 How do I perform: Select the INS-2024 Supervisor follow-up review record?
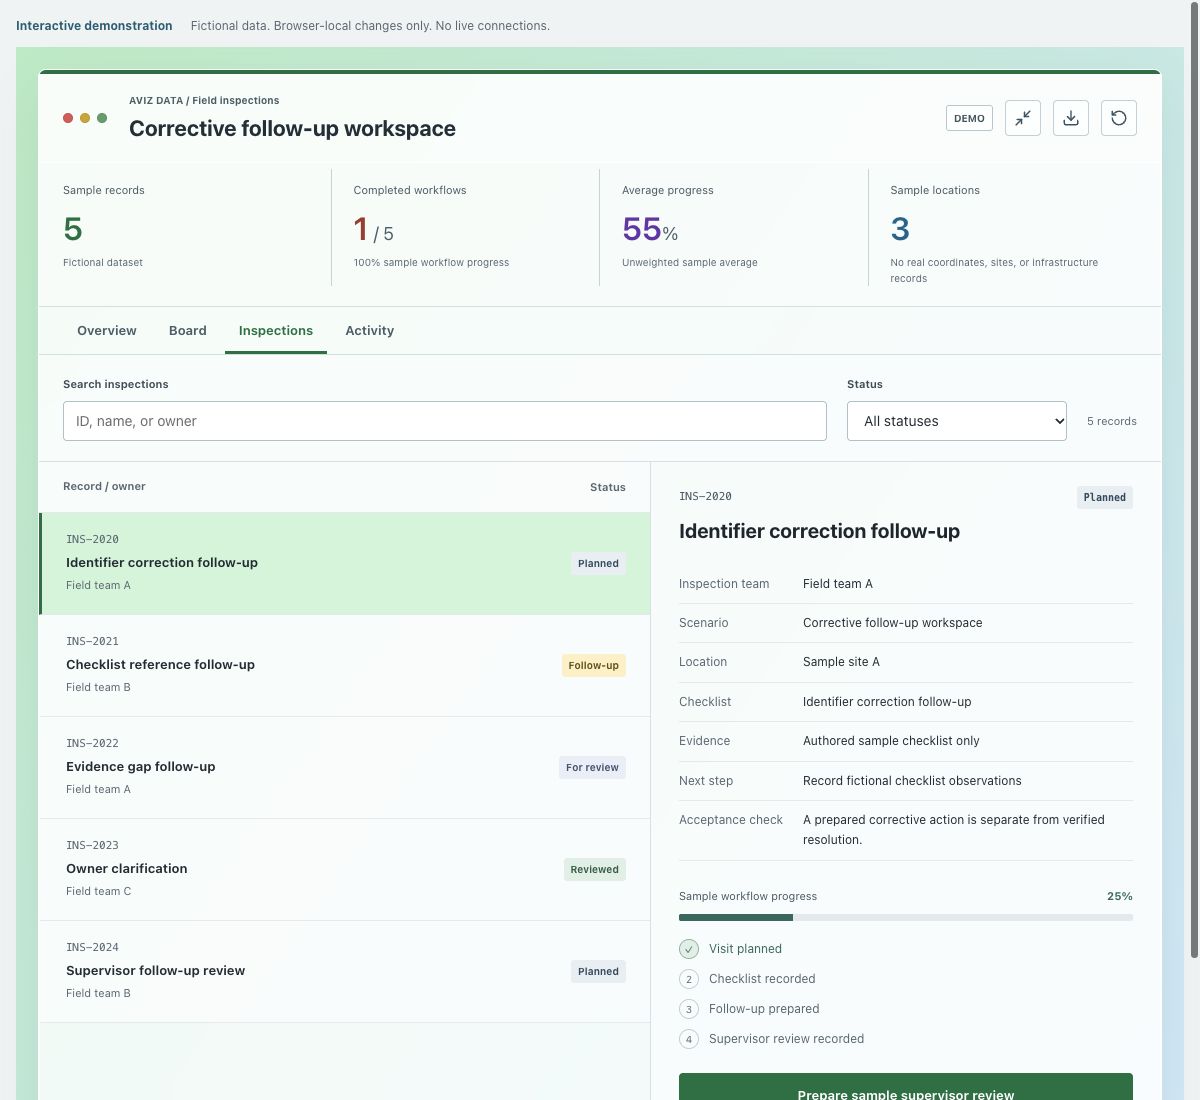[345, 971]
